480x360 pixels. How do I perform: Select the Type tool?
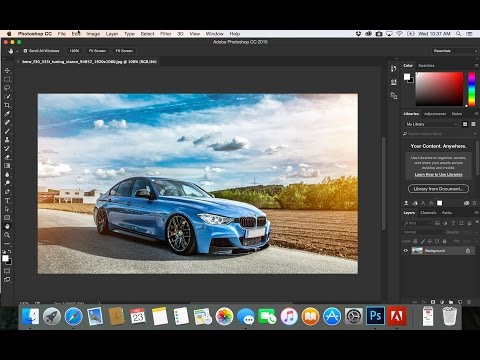(x=7, y=201)
